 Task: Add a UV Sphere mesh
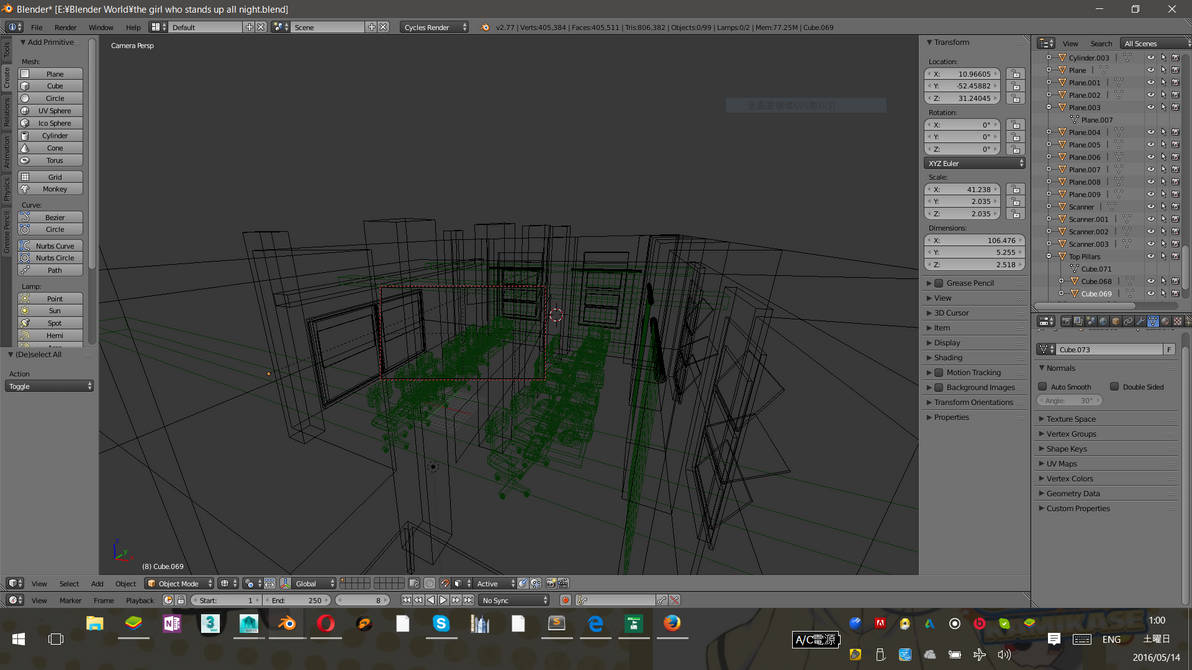[x=50, y=111]
